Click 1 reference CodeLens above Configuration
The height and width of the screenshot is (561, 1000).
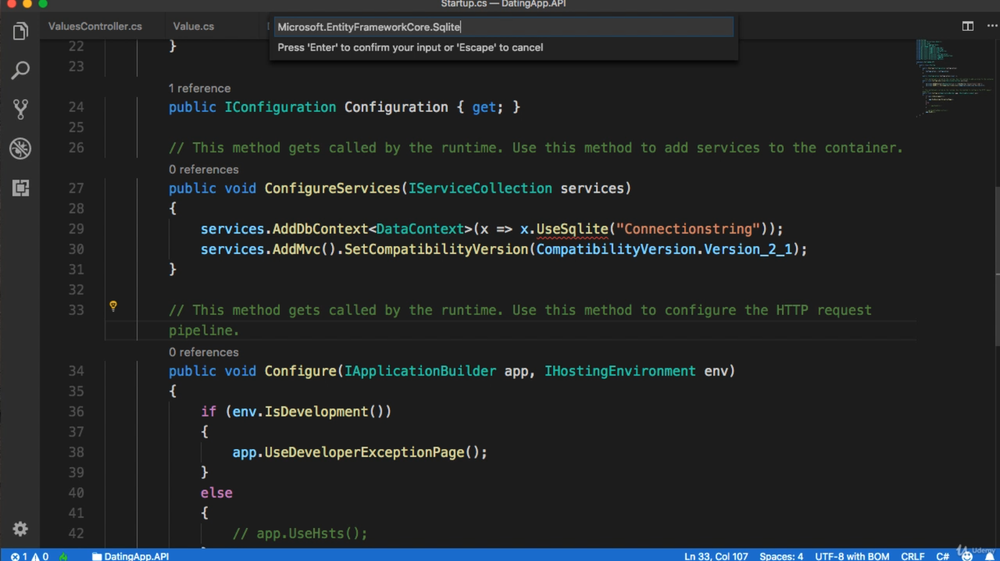(200, 88)
